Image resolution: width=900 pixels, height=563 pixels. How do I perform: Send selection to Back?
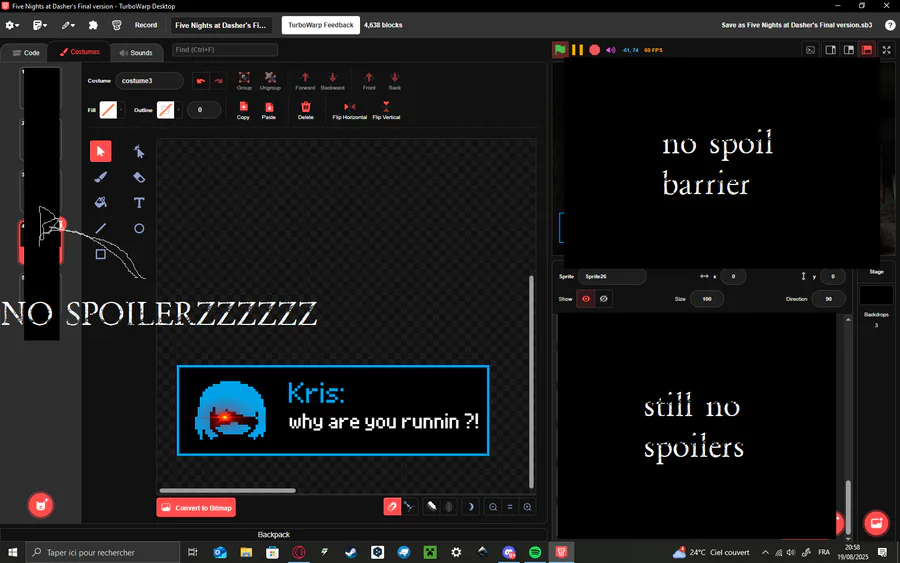coord(395,81)
